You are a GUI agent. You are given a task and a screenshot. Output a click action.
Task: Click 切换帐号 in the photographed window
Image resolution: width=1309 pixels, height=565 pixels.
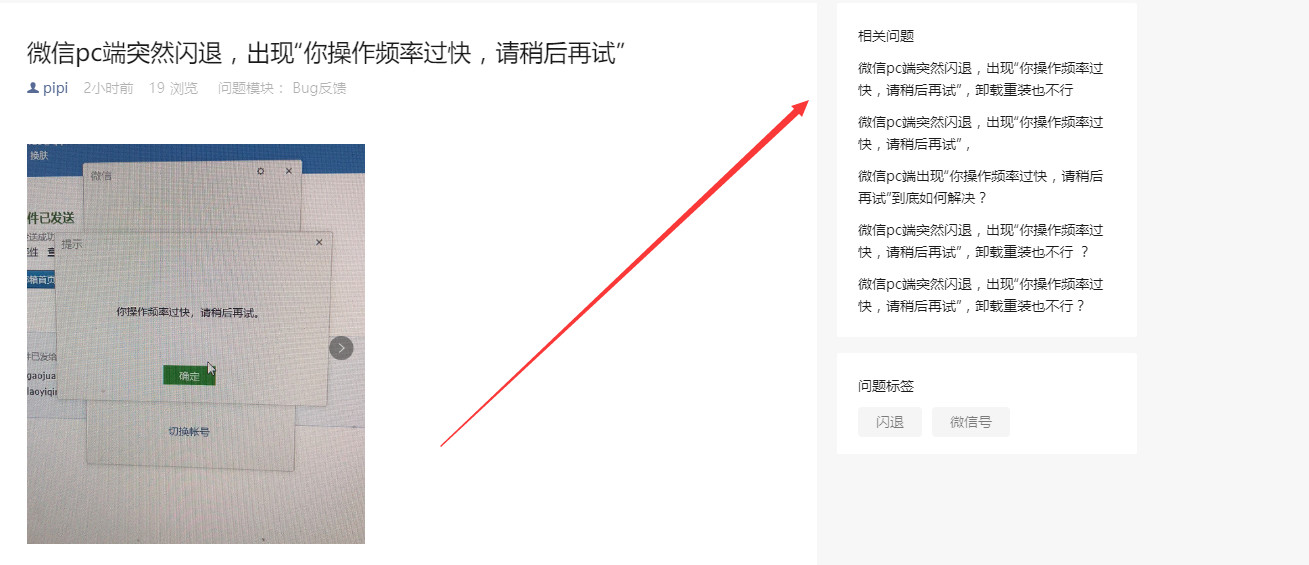(x=188, y=432)
